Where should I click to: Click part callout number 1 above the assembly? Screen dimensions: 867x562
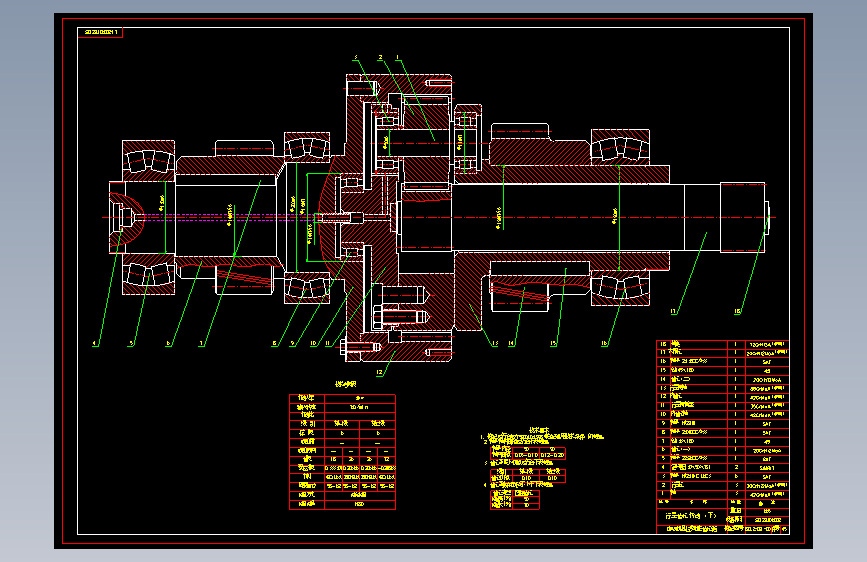pos(398,57)
